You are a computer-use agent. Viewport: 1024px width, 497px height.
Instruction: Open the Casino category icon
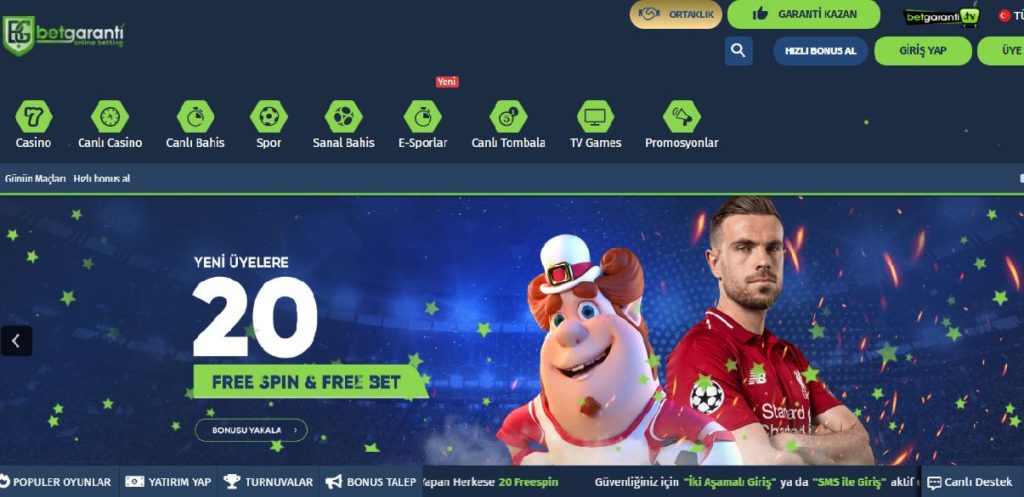point(33,117)
